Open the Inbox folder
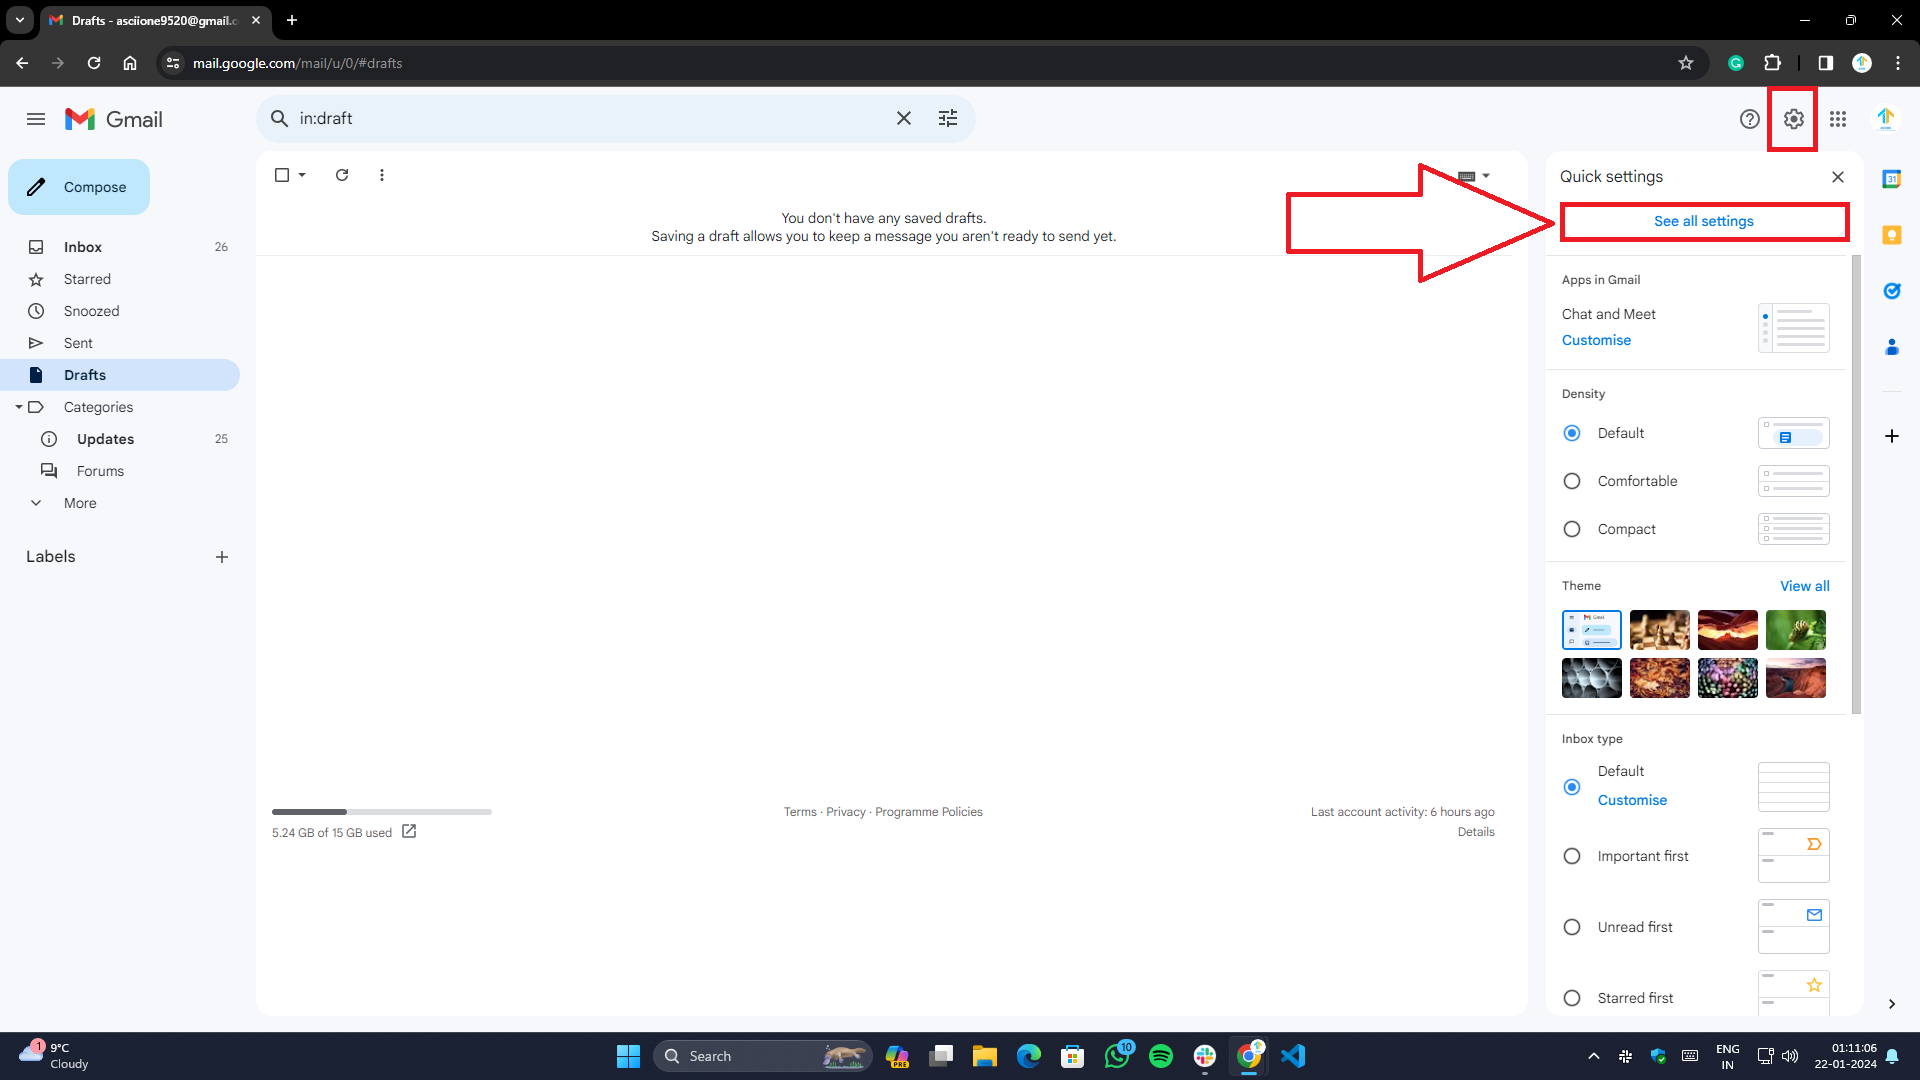 (x=83, y=247)
